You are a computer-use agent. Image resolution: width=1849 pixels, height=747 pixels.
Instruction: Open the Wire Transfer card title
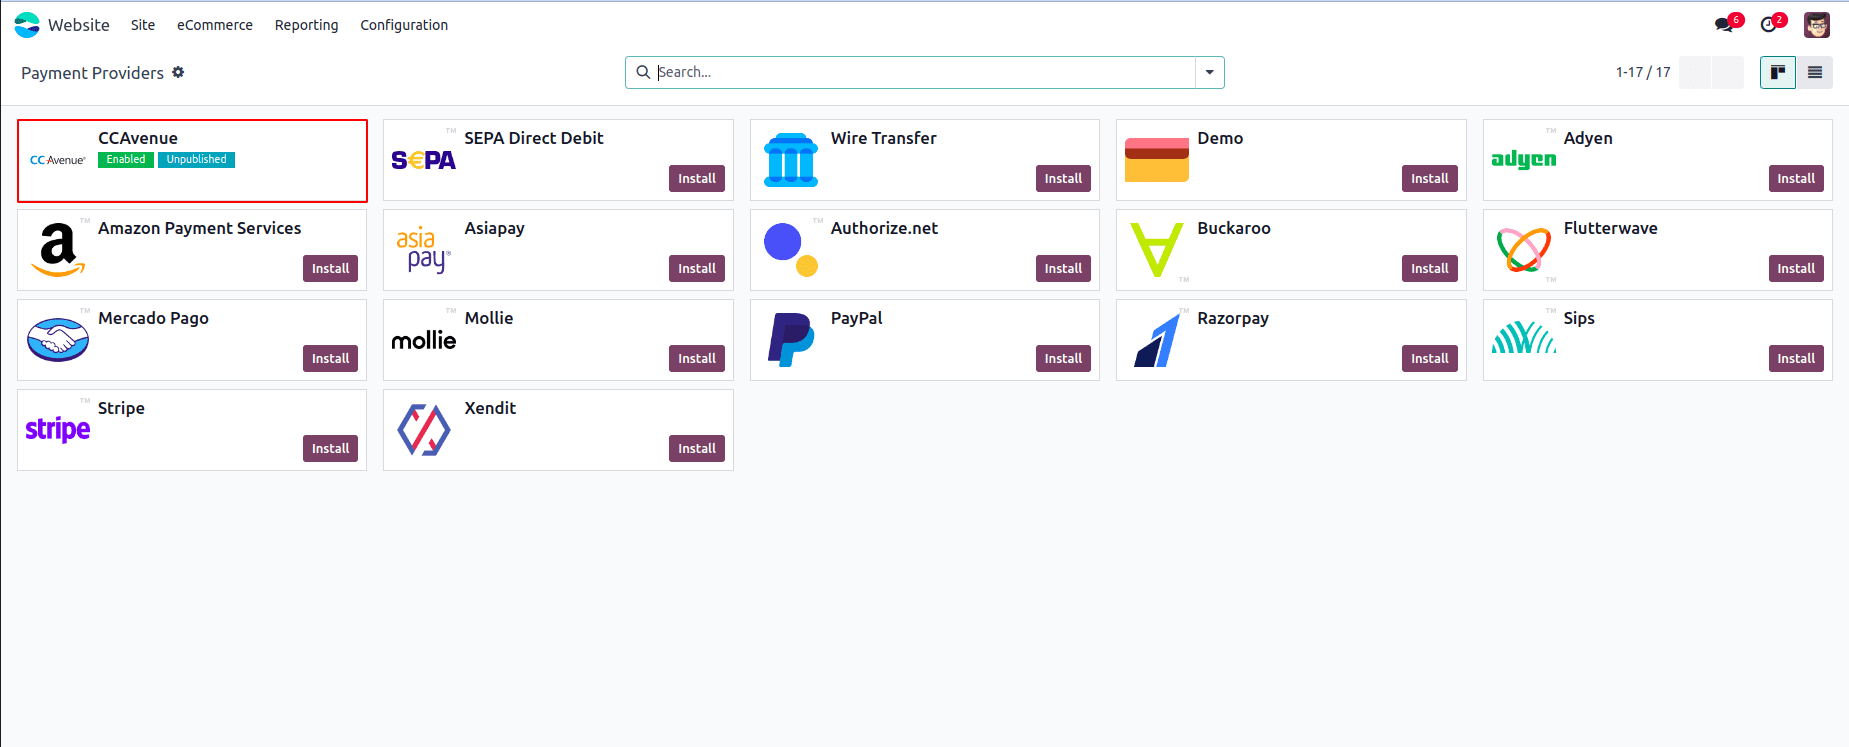884,138
